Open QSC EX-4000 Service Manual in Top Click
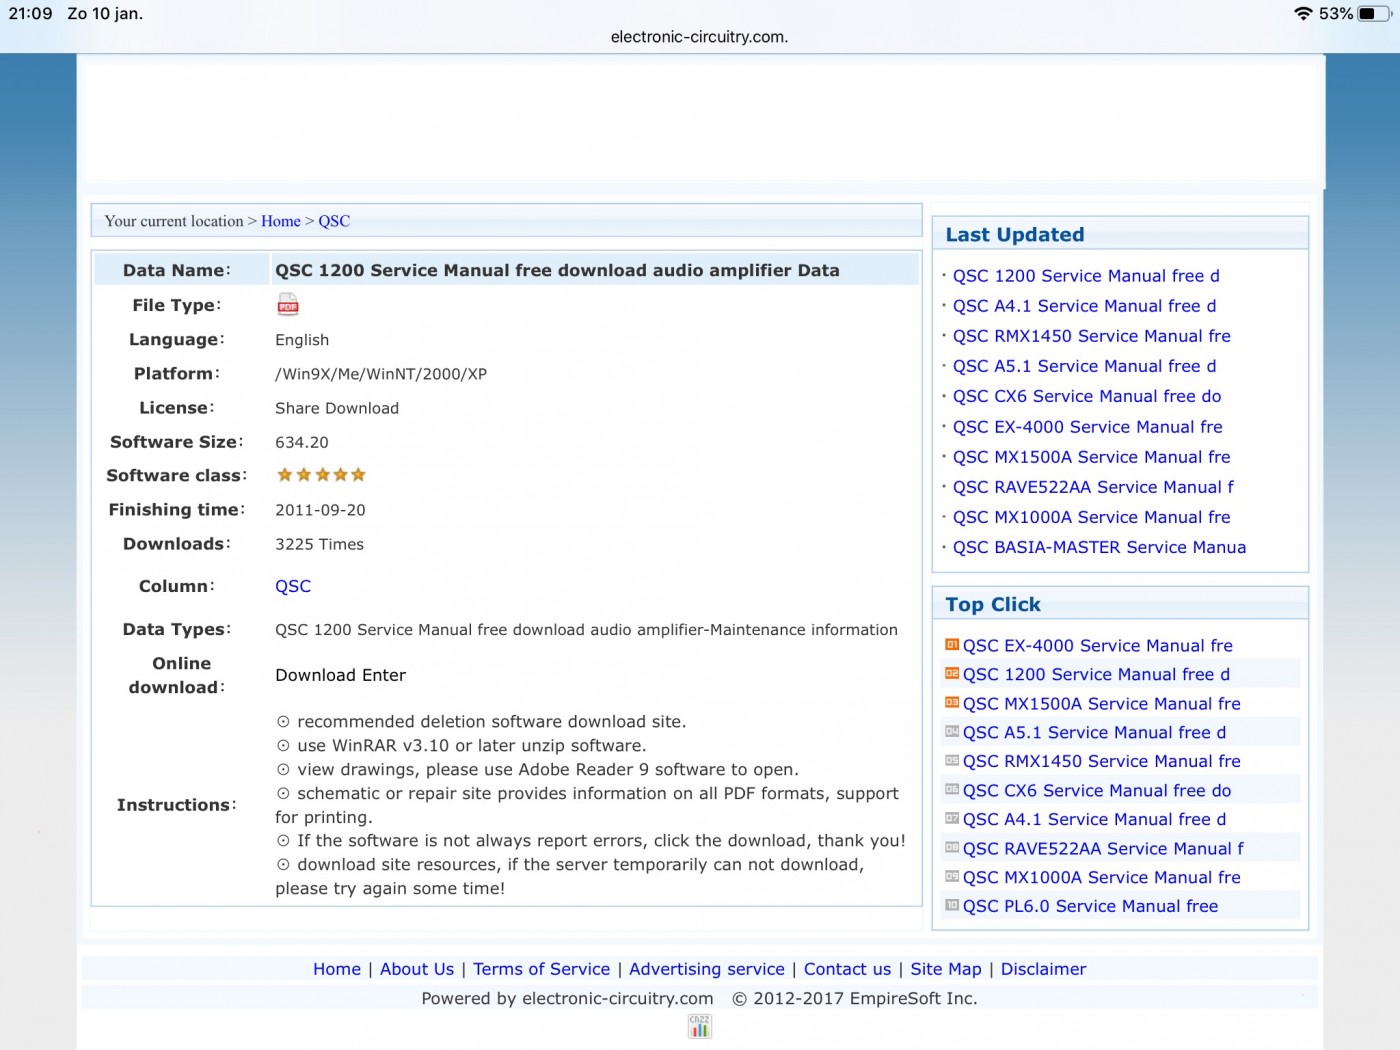This screenshot has height=1050, width=1400. point(1097,646)
